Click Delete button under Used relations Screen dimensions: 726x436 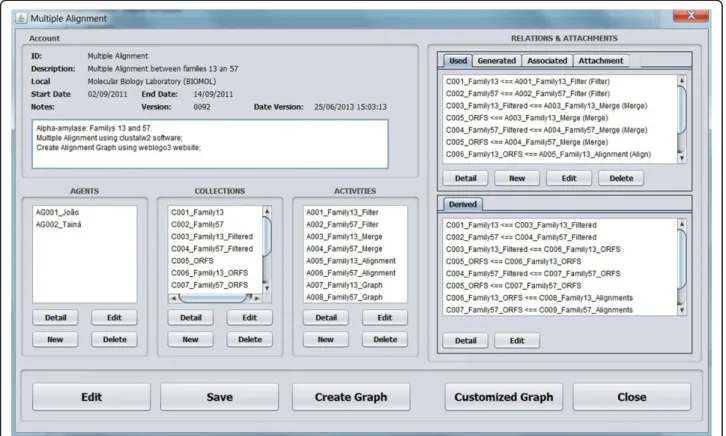click(621, 178)
